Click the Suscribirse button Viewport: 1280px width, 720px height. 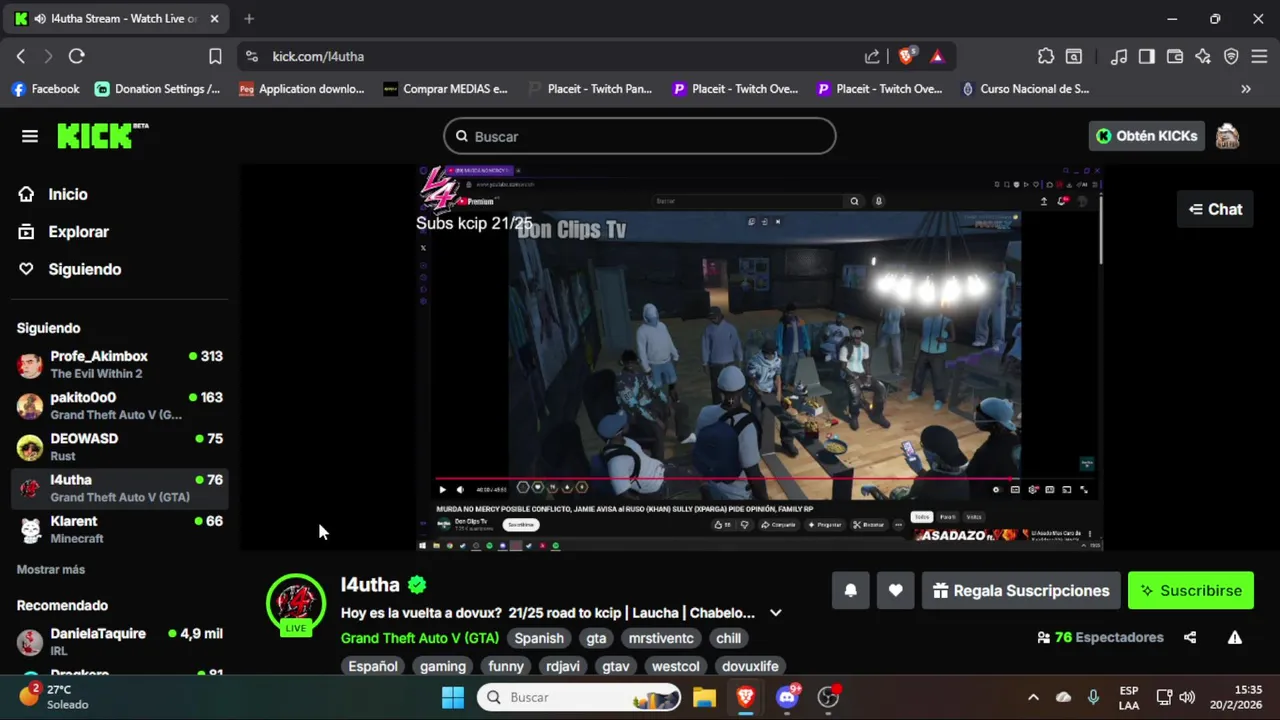coord(1191,590)
